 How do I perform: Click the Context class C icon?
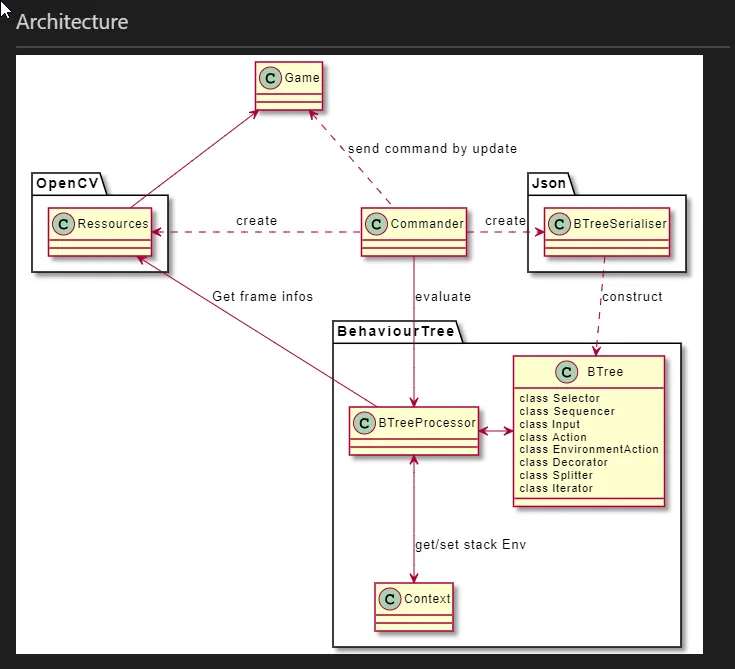pos(390,599)
